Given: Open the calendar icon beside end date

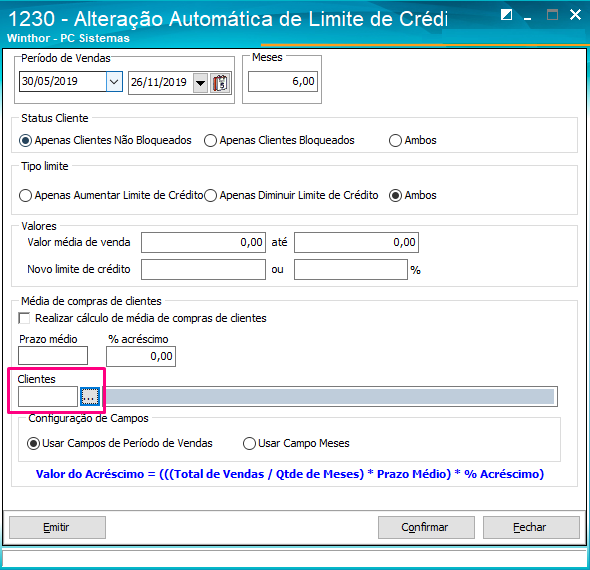Looking at the screenshot, I should (x=220, y=83).
